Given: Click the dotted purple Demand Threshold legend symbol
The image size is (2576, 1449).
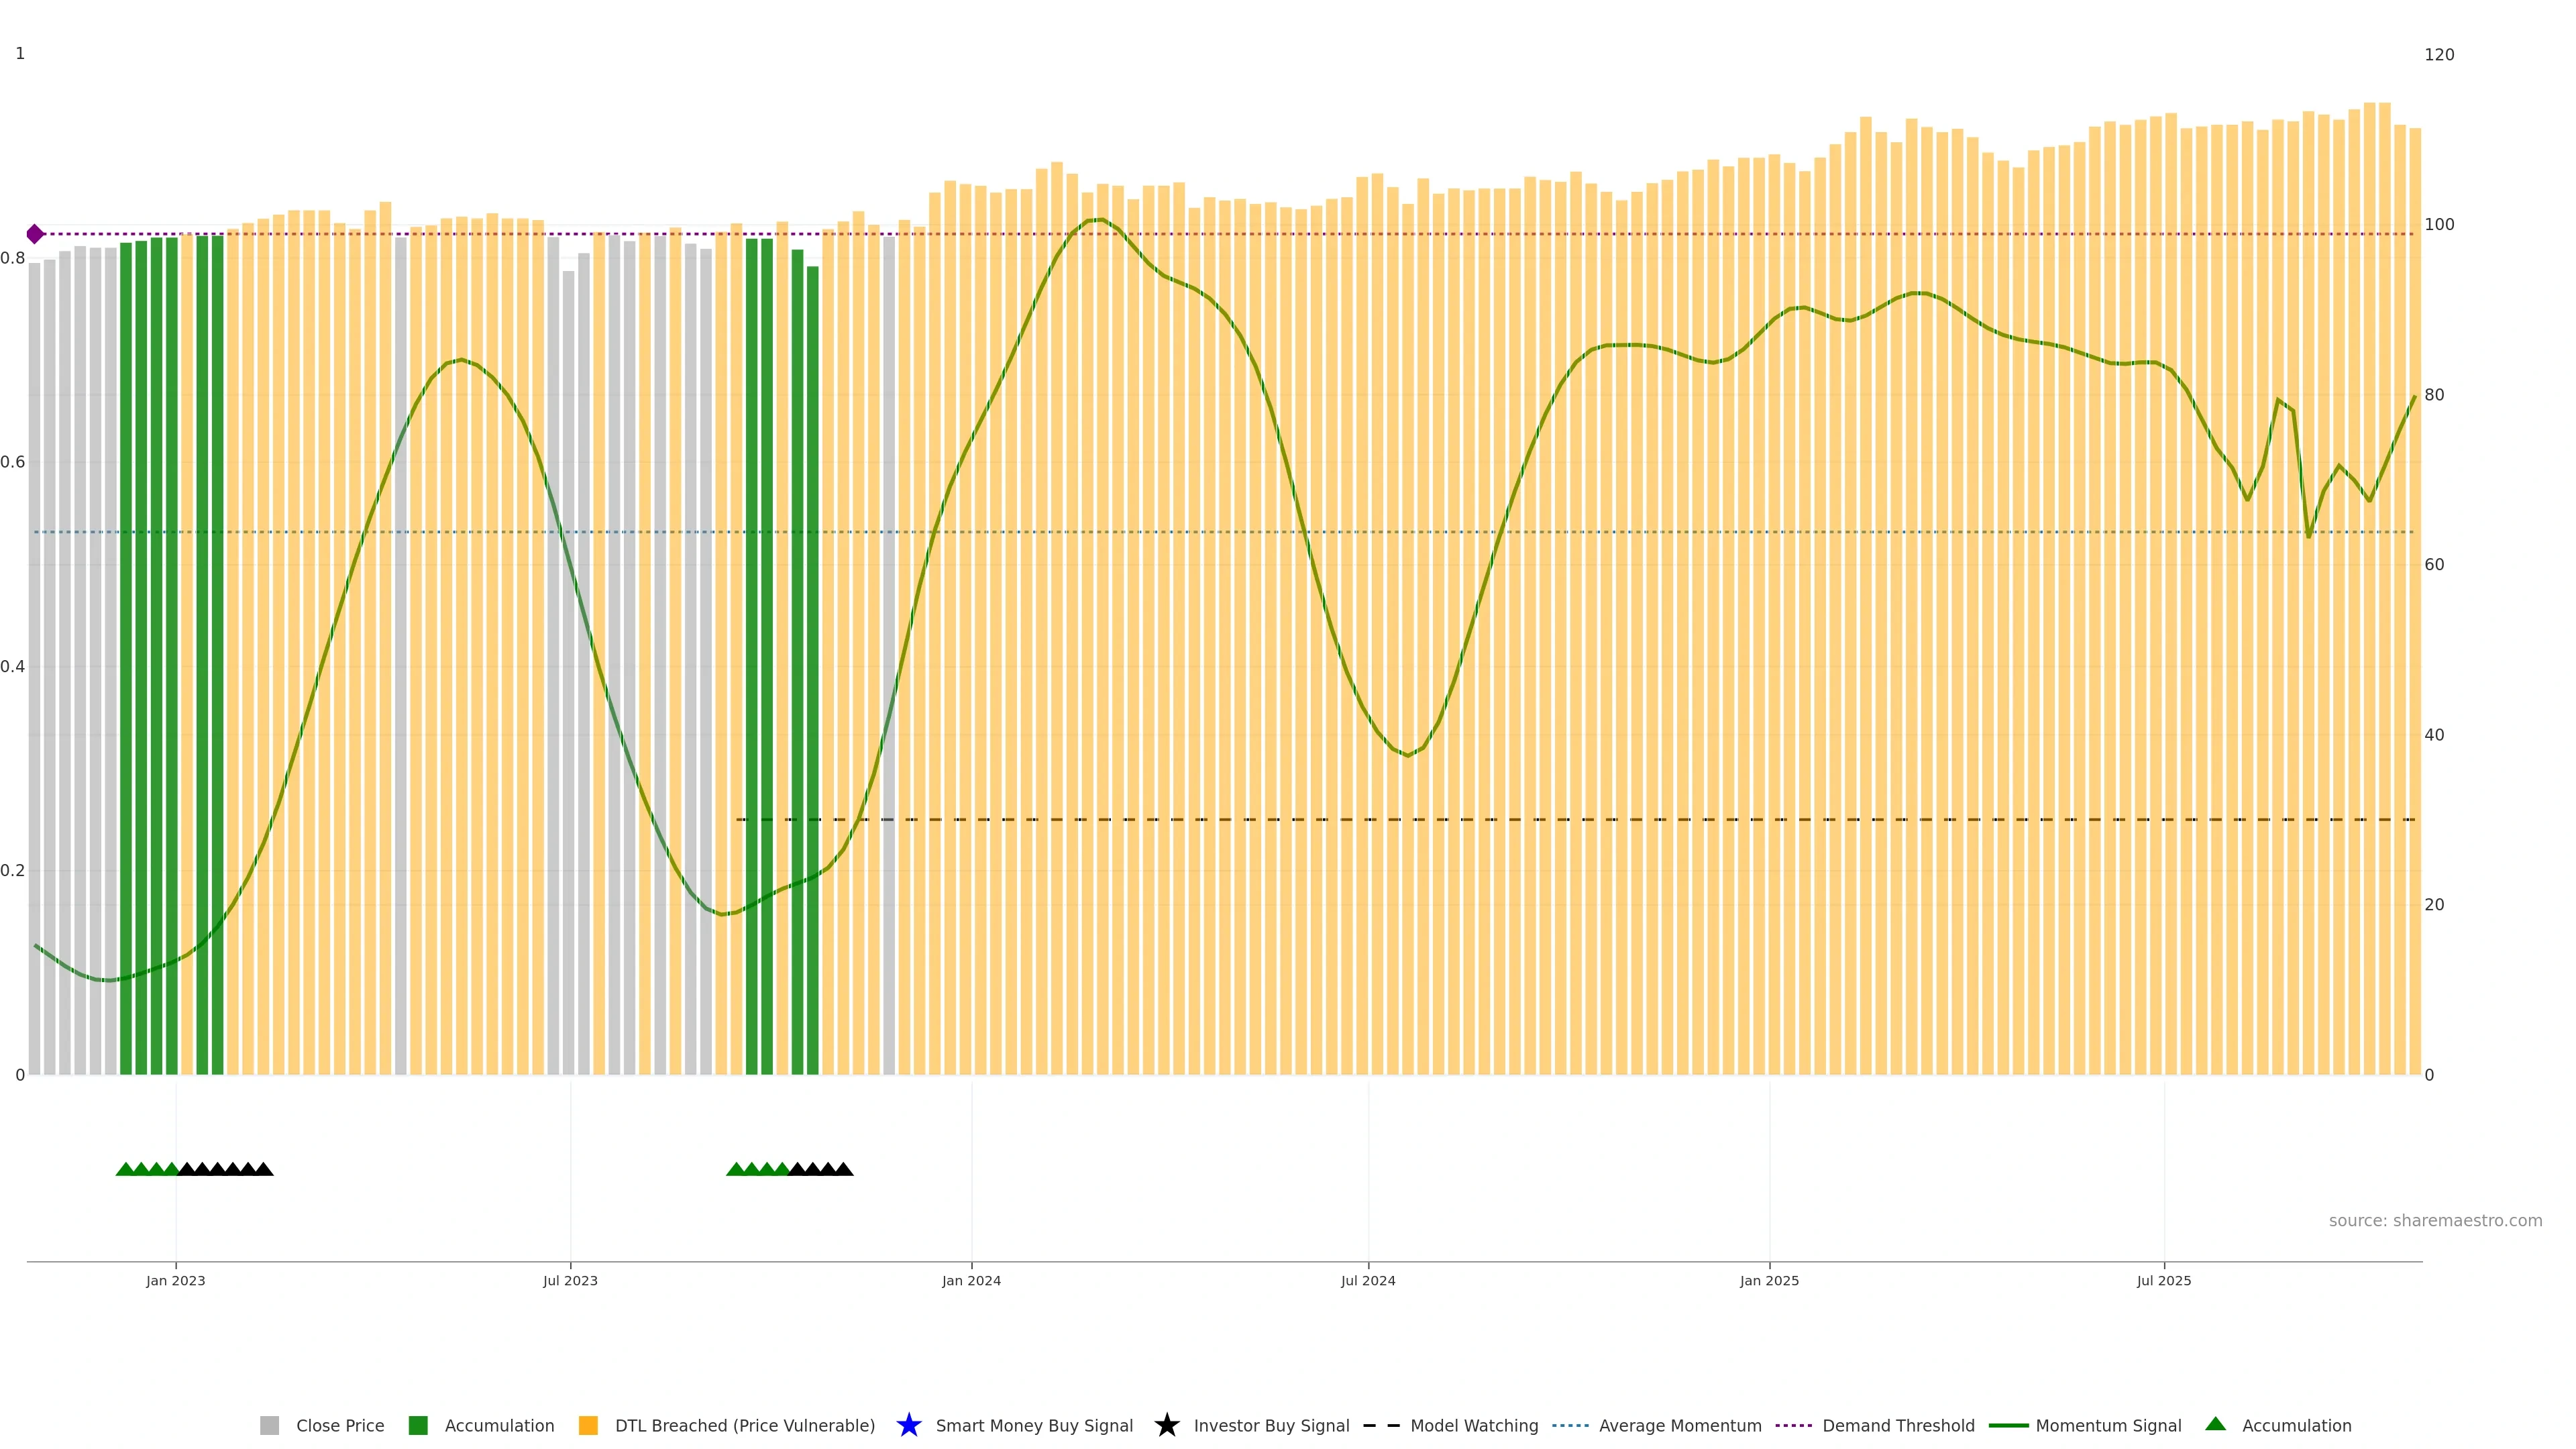Looking at the screenshot, I should 1793,1426.
